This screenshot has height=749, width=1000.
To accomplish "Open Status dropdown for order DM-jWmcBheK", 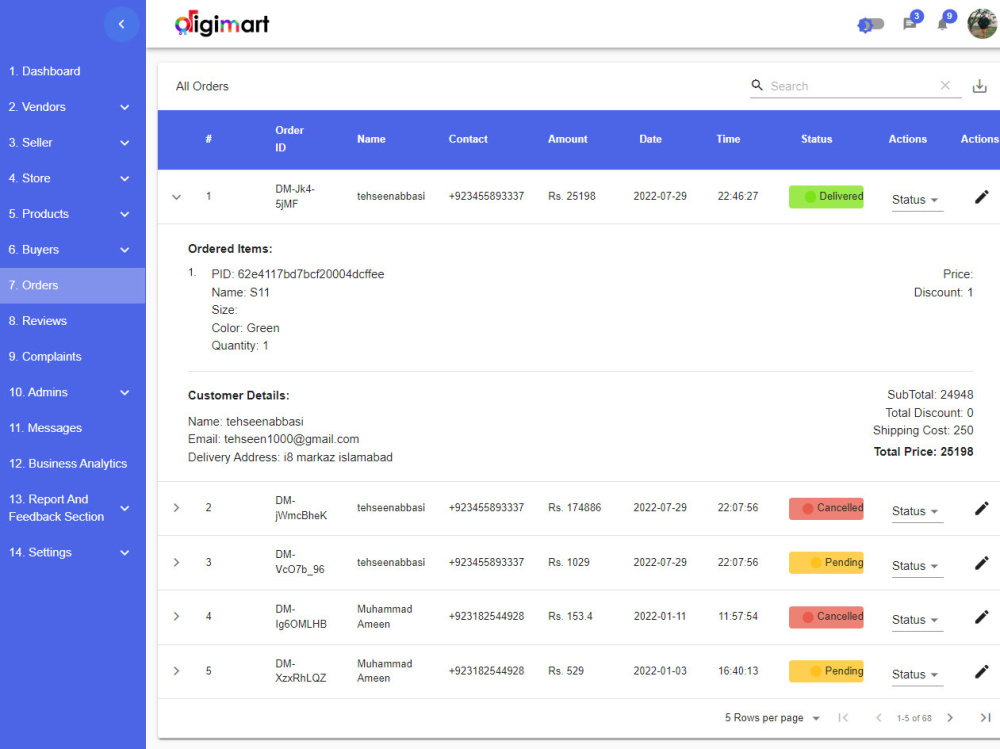I will pyautogui.click(x=916, y=511).
